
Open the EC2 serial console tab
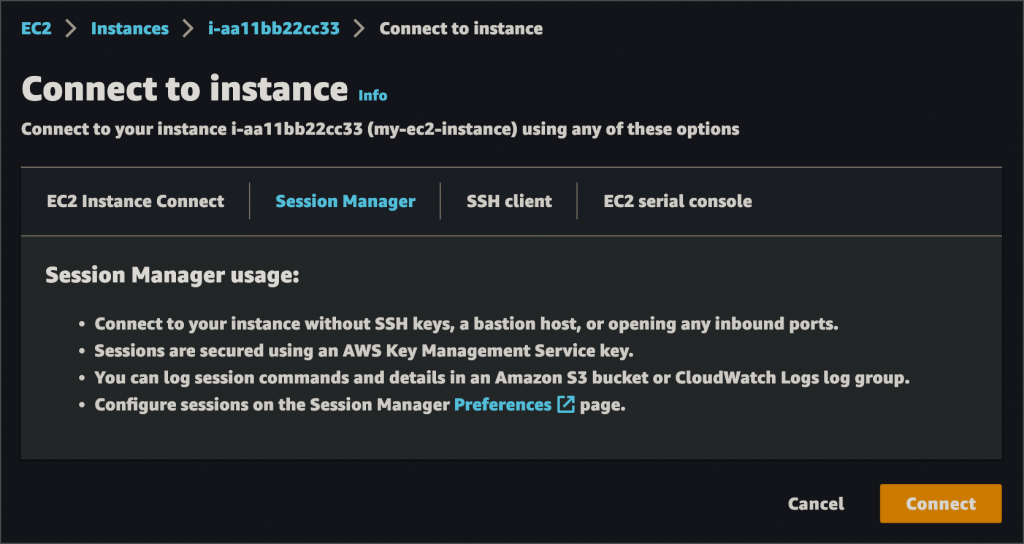[678, 201]
